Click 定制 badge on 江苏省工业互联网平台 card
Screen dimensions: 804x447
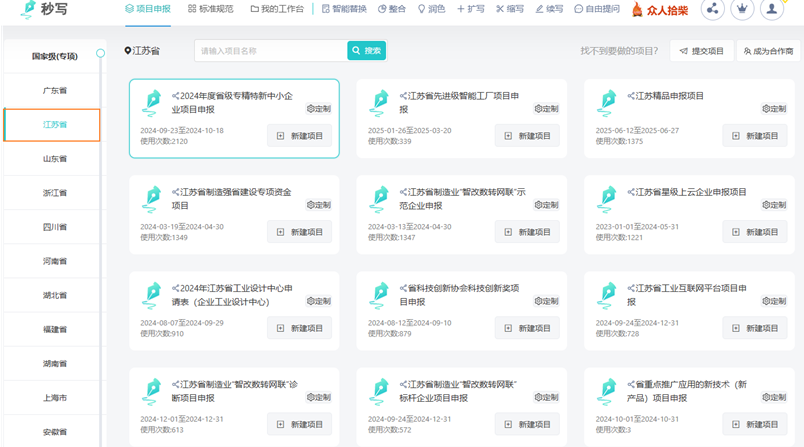click(774, 301)
